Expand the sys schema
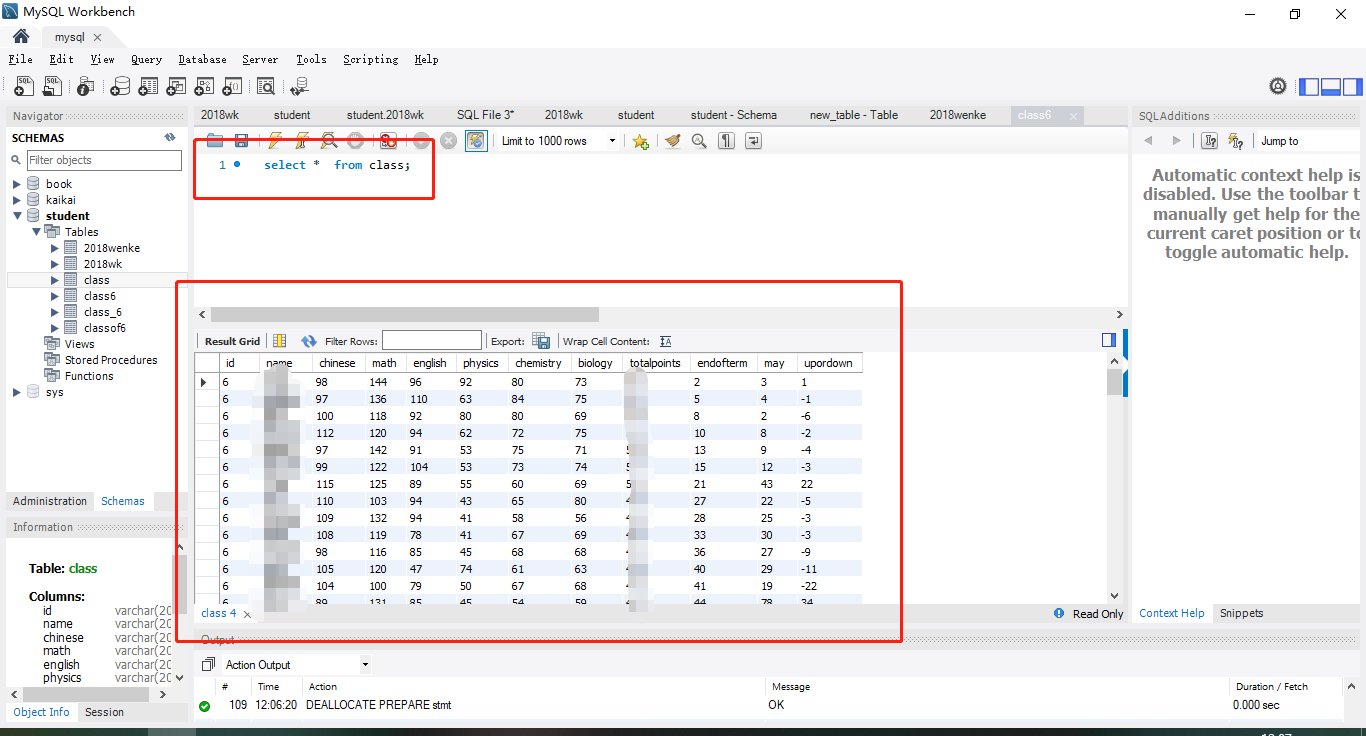Image resolution: width=1366 pixels, height=736 pixels. 17,392
